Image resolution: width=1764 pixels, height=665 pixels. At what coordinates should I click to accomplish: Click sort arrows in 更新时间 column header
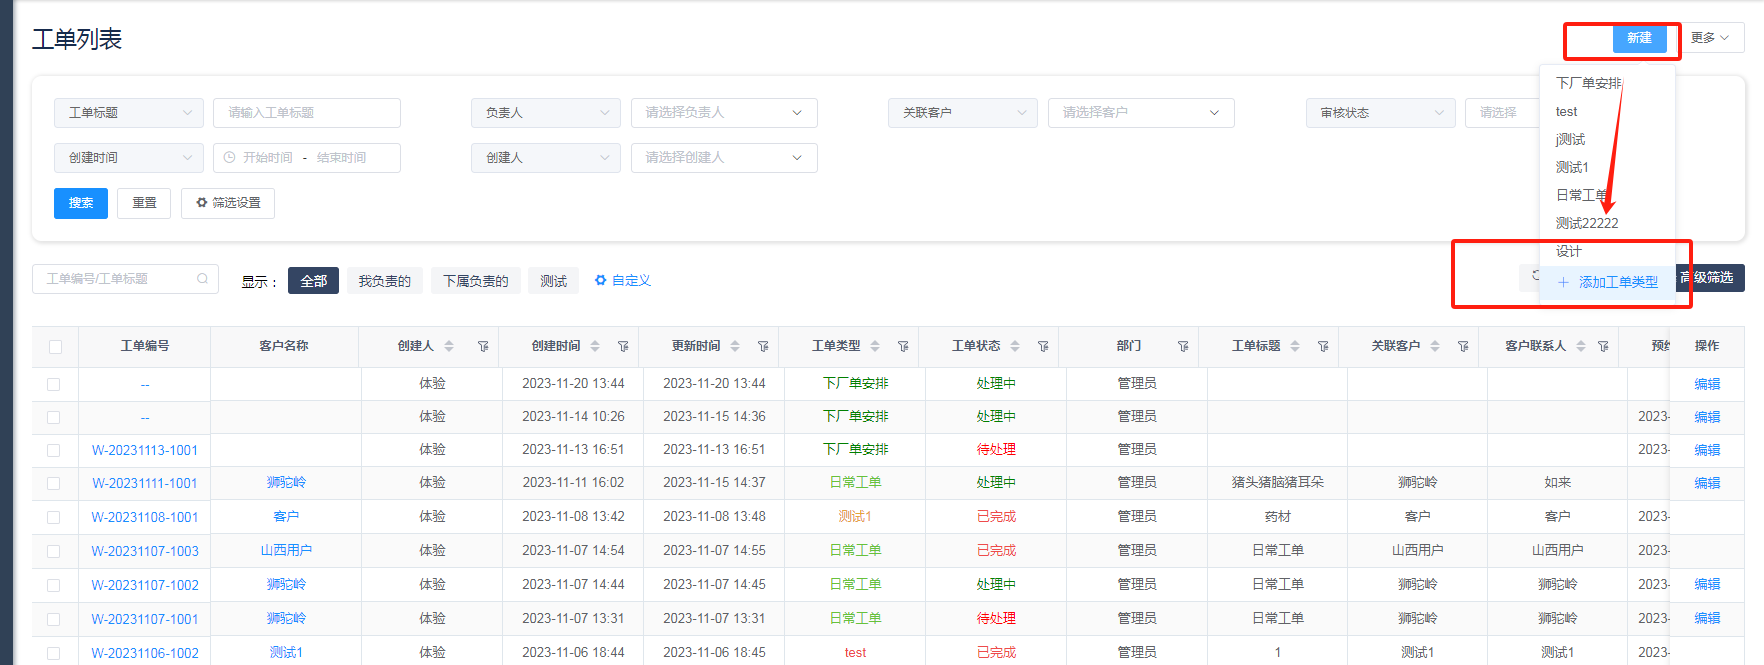pos(735,346)
